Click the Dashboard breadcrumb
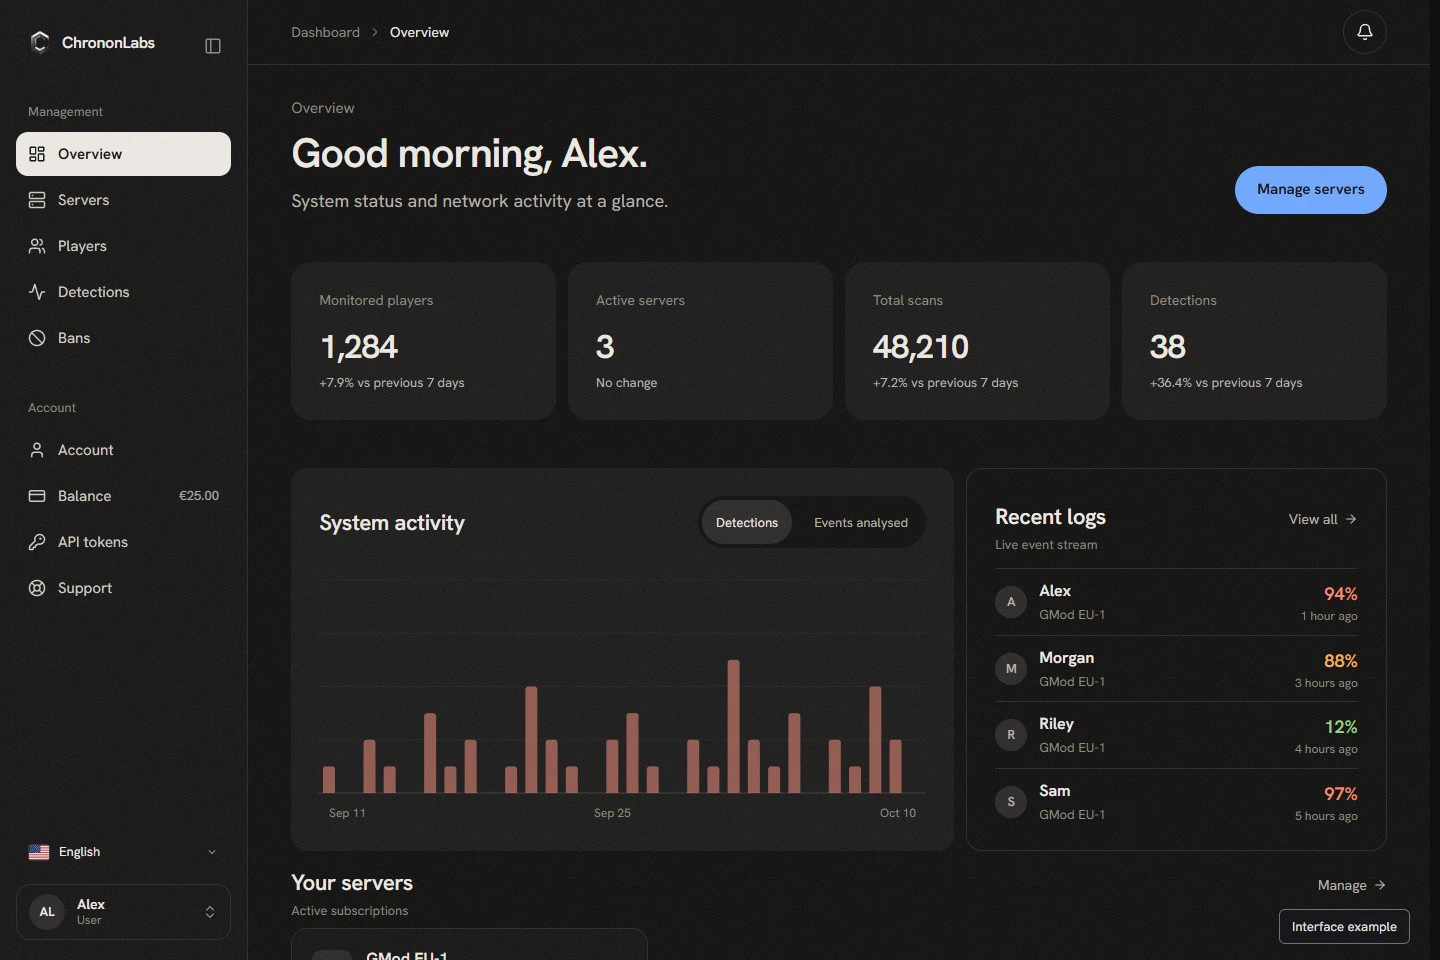Screen dimensions: 1440x960 325,32
